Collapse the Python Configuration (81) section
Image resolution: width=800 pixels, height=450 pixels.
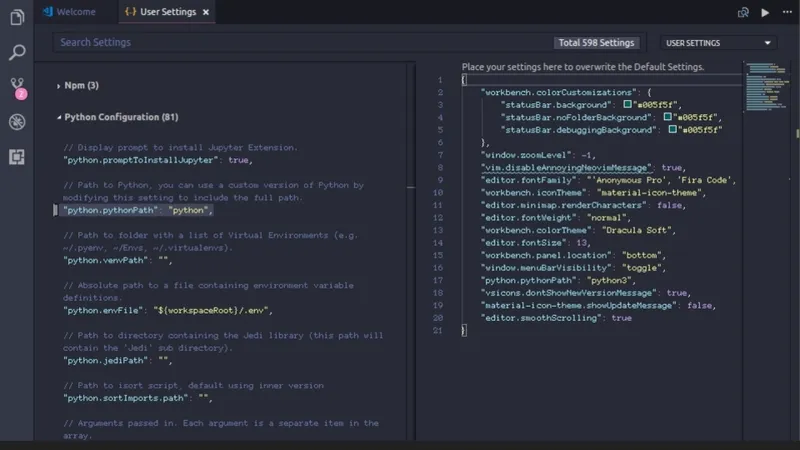[x=117, y=117]
